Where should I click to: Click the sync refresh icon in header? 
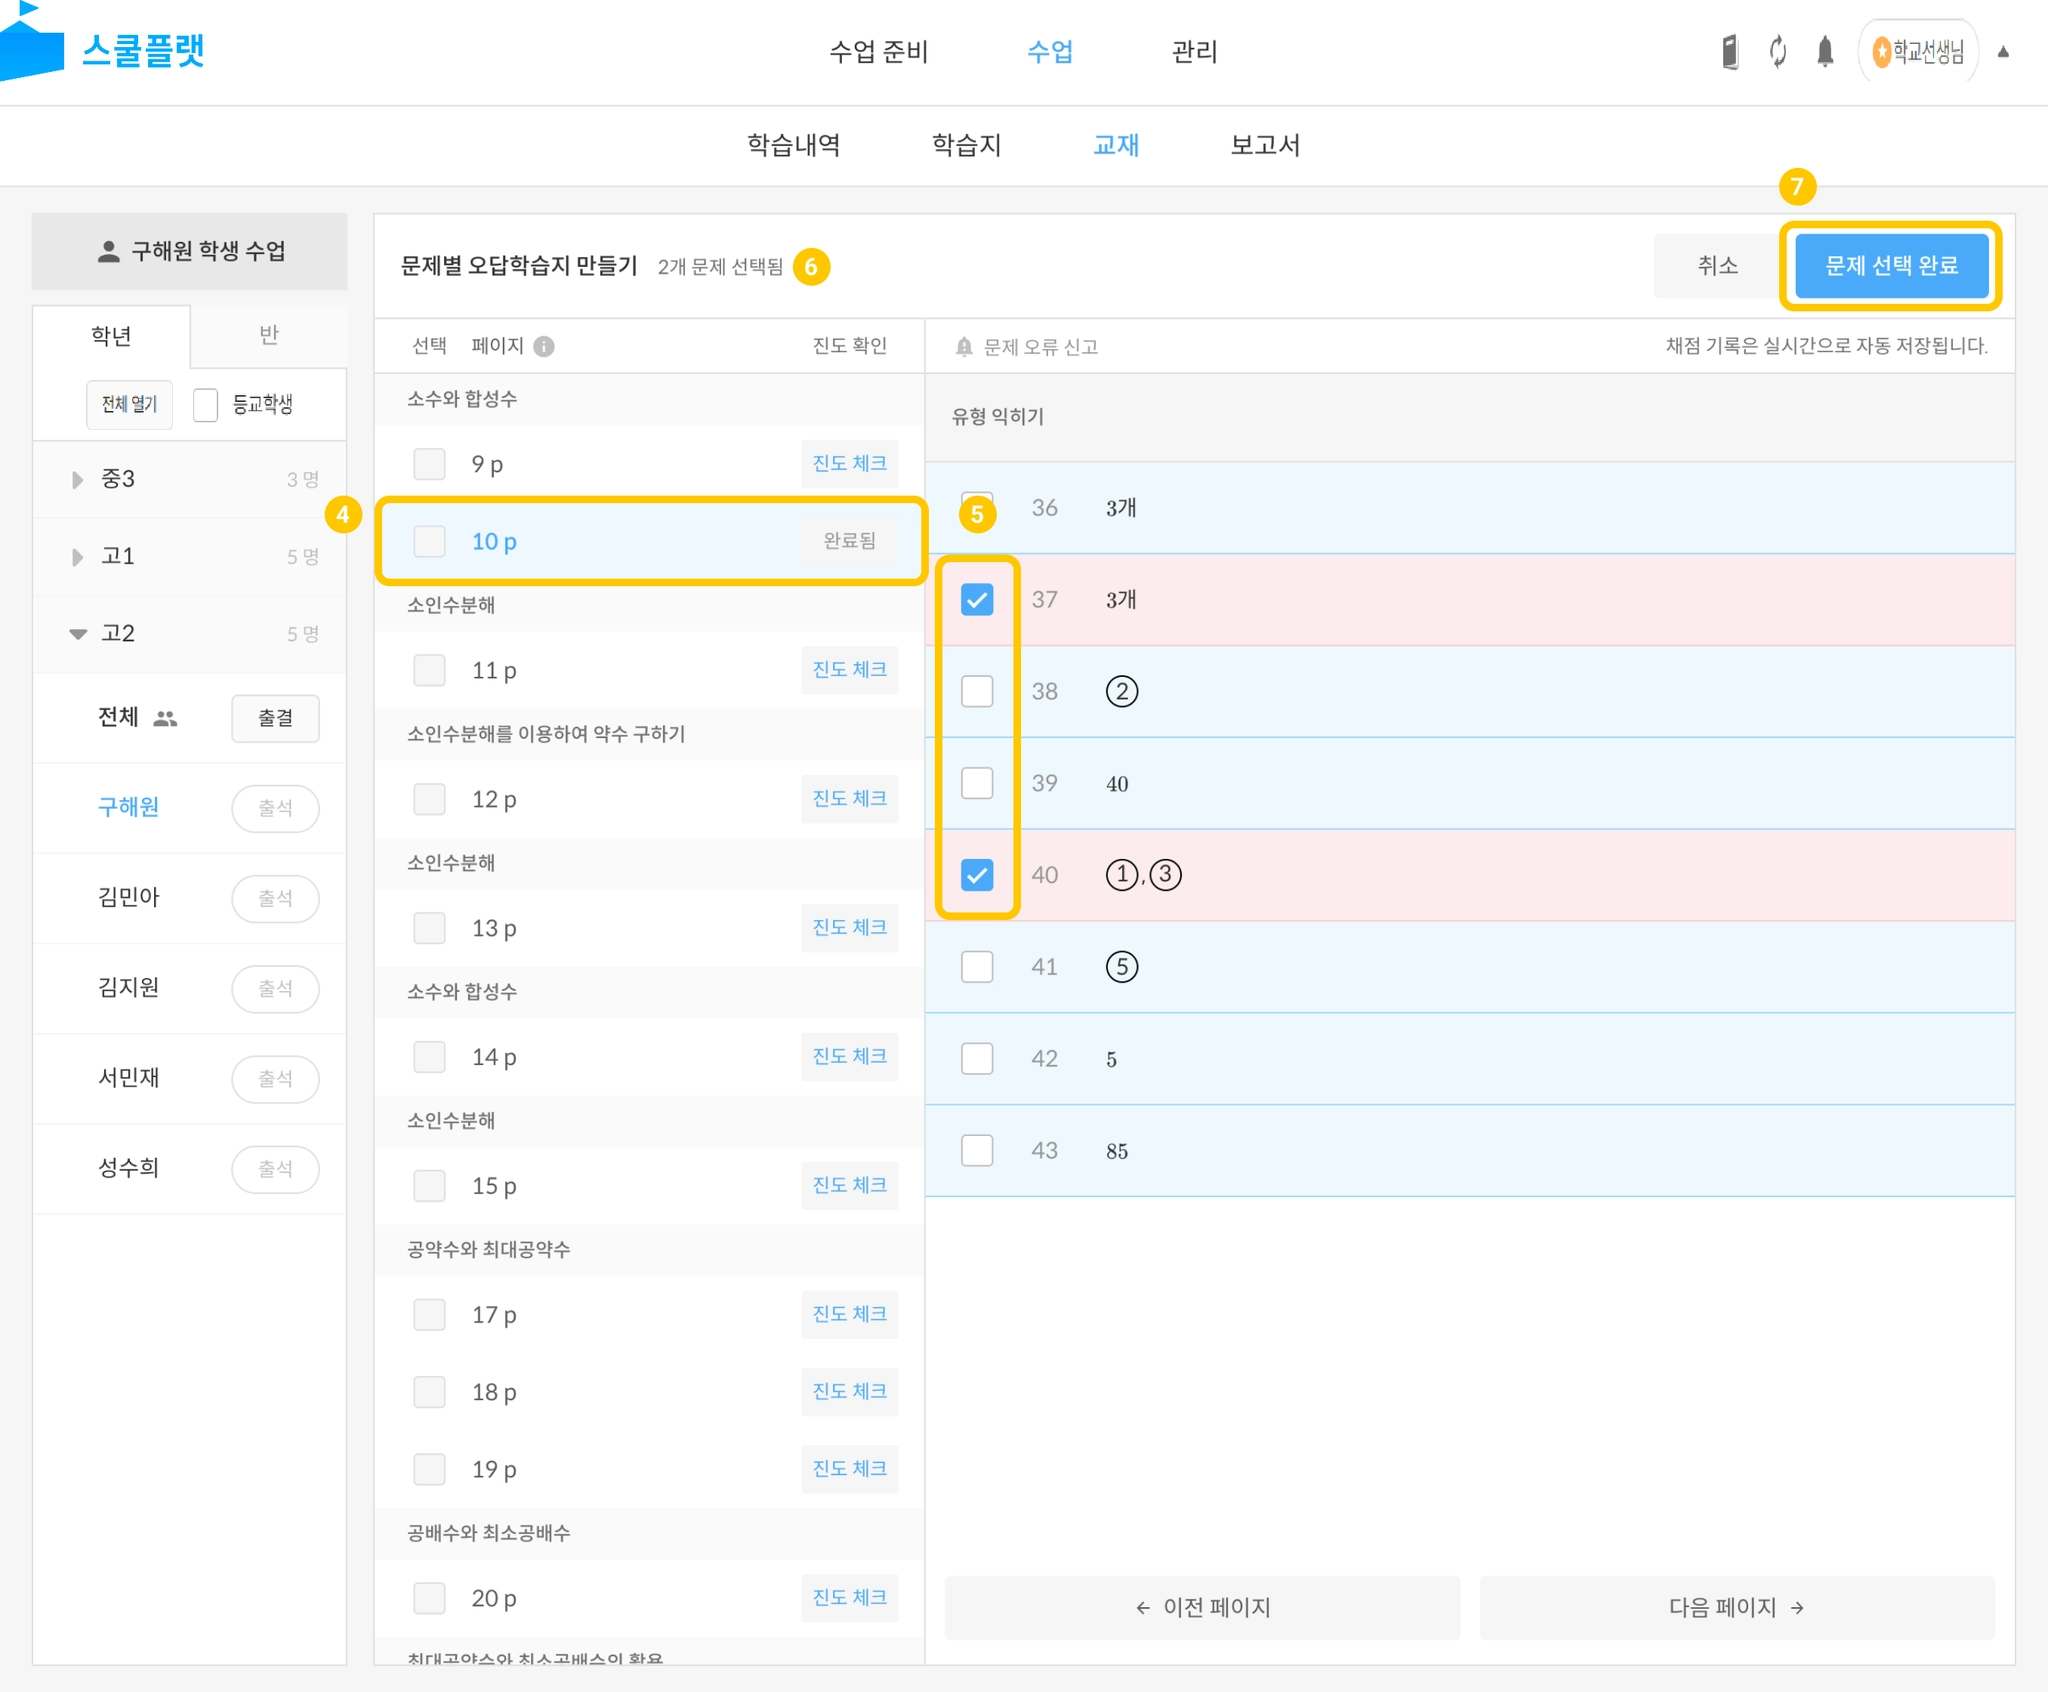[1777, 52]
